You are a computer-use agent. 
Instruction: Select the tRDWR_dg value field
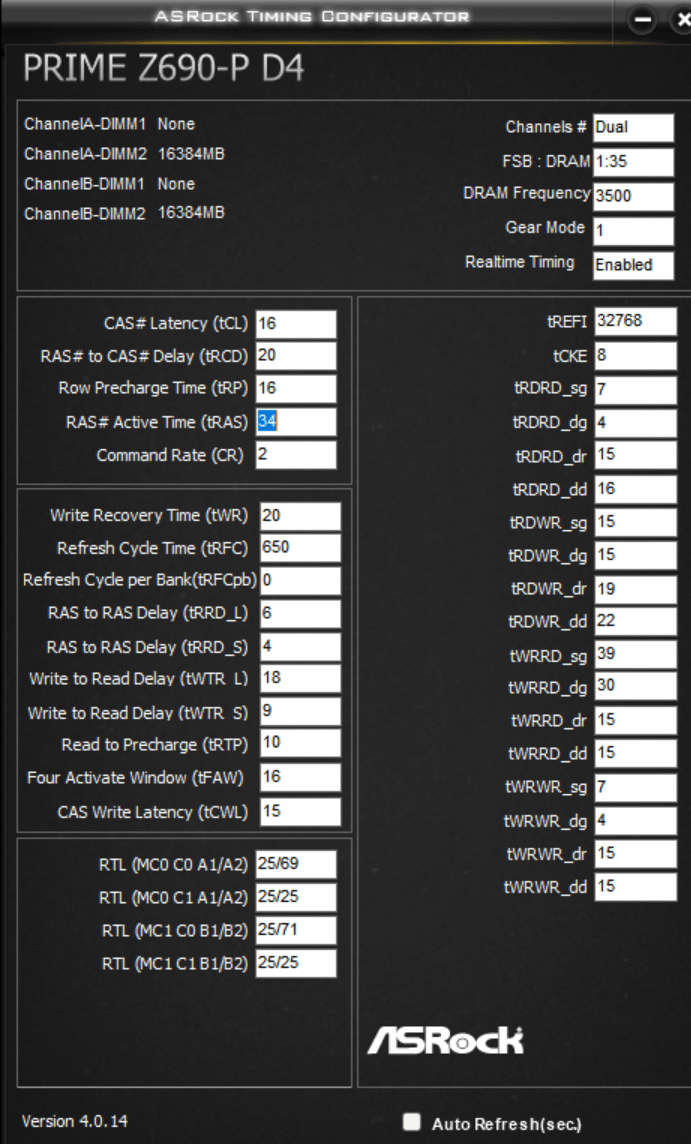click(636, 556)
